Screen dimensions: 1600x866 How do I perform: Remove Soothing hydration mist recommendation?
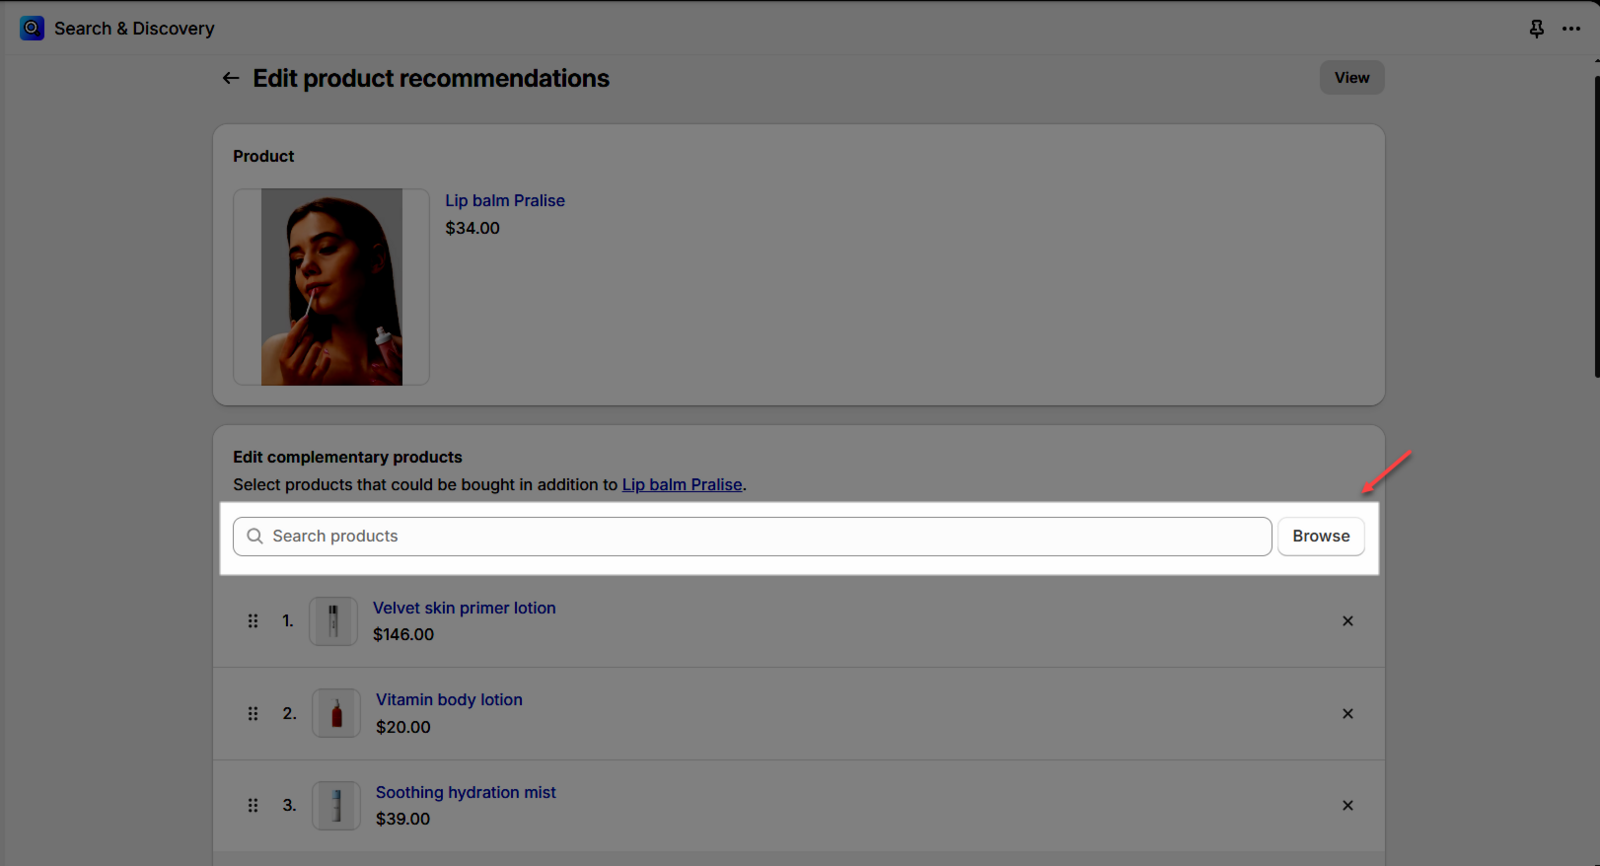pos(1347,806)
